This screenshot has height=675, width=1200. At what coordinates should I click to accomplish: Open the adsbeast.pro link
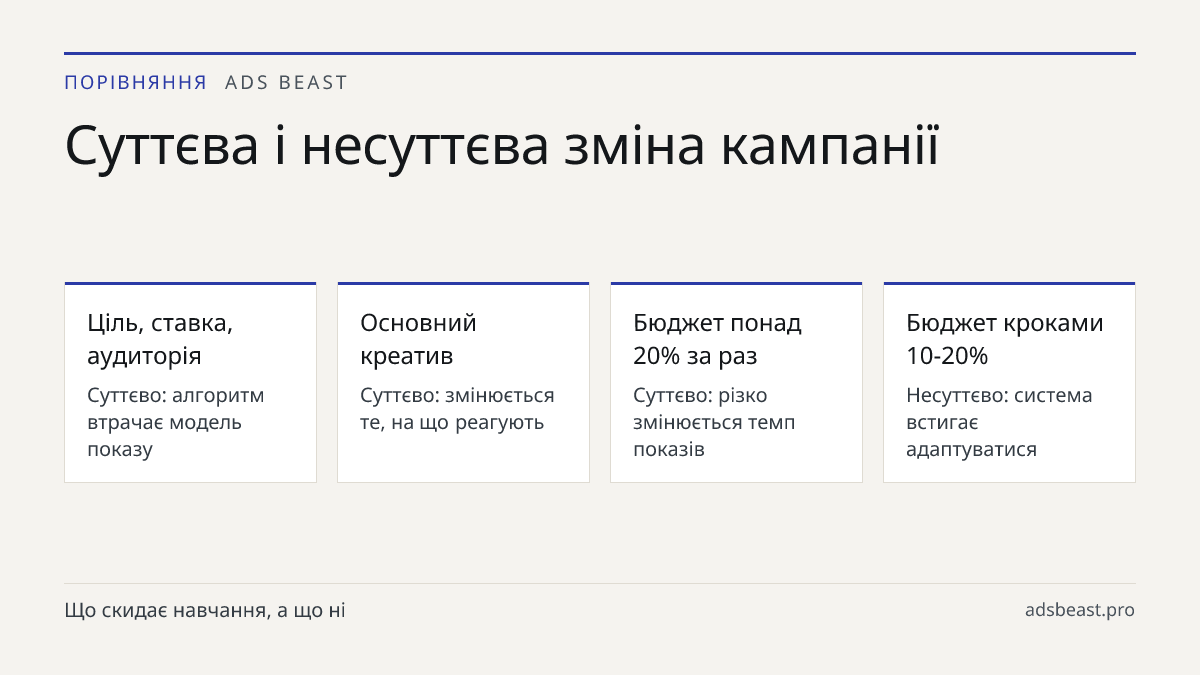tap(1080, 610)
